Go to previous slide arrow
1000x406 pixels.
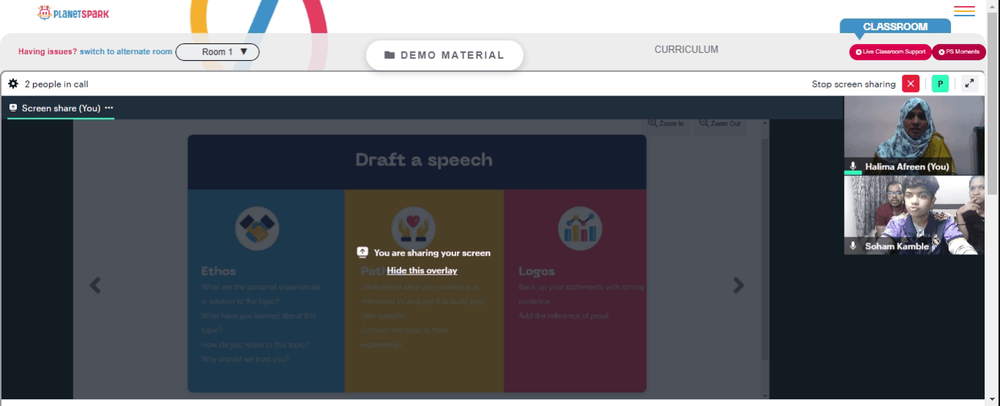pos(95,285)
